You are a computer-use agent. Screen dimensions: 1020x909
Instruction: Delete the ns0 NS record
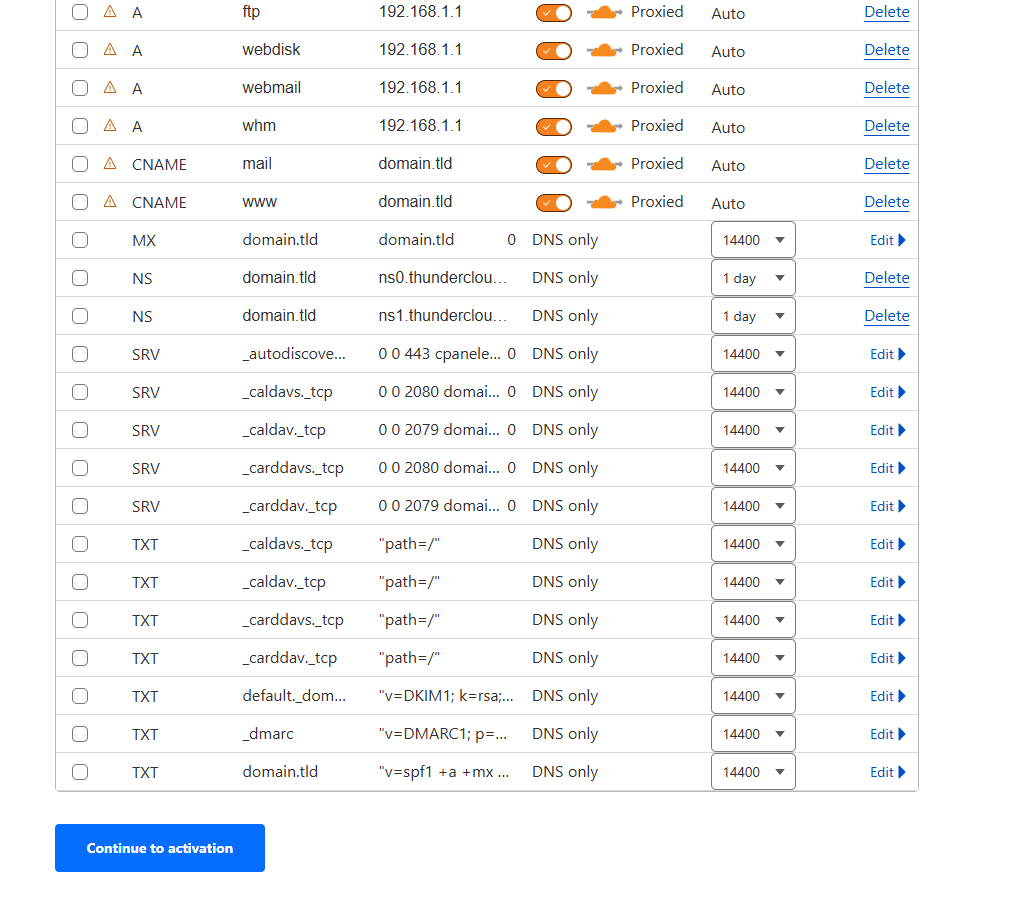click(887, 278)
